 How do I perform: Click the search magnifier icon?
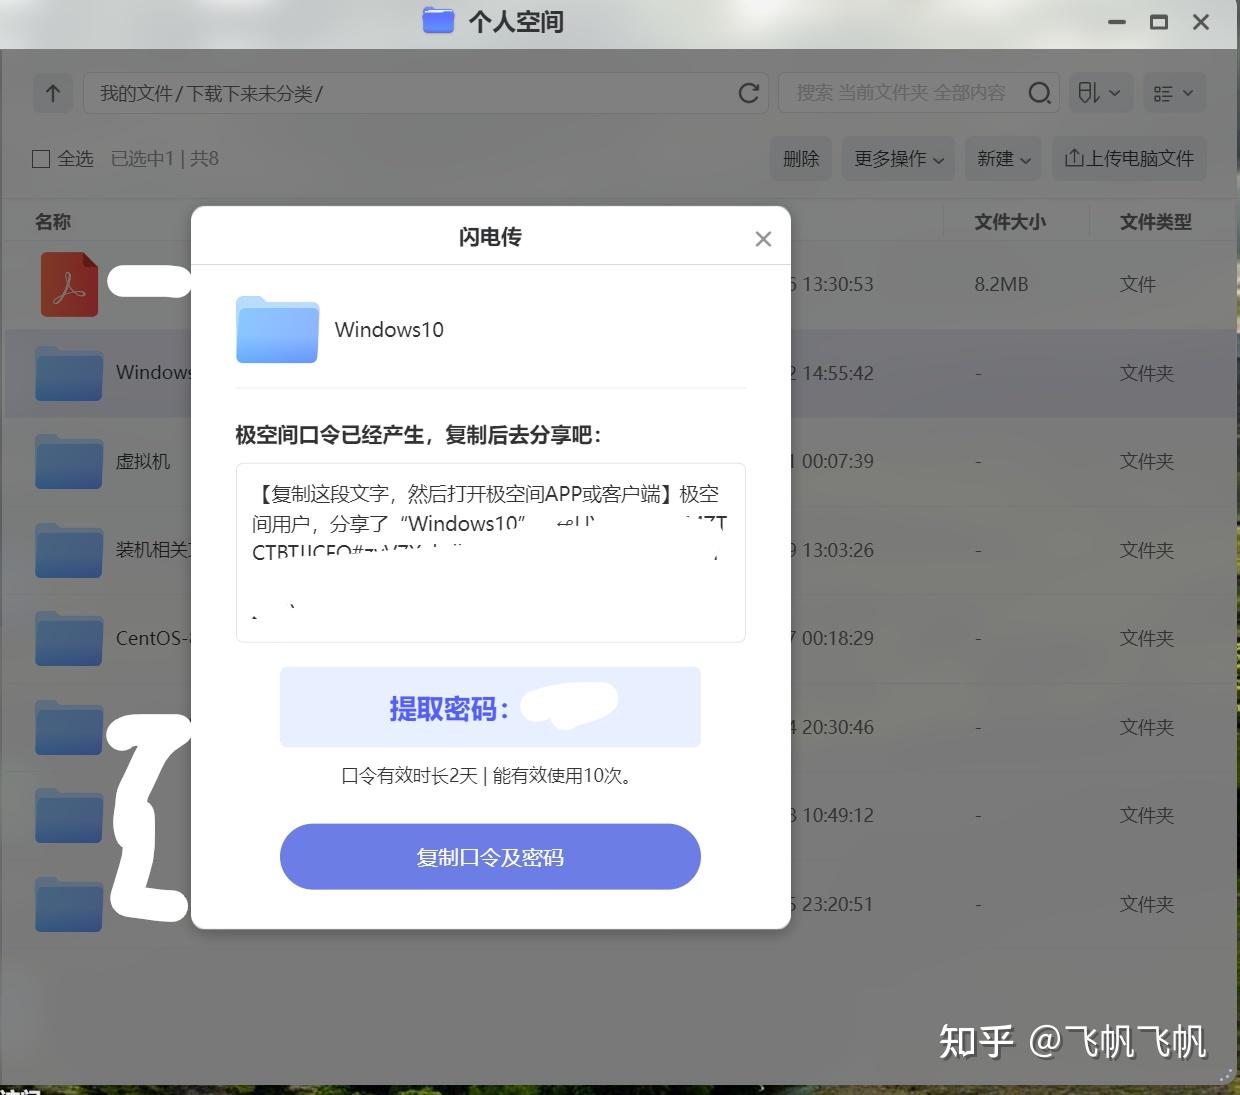(1039, 93)
